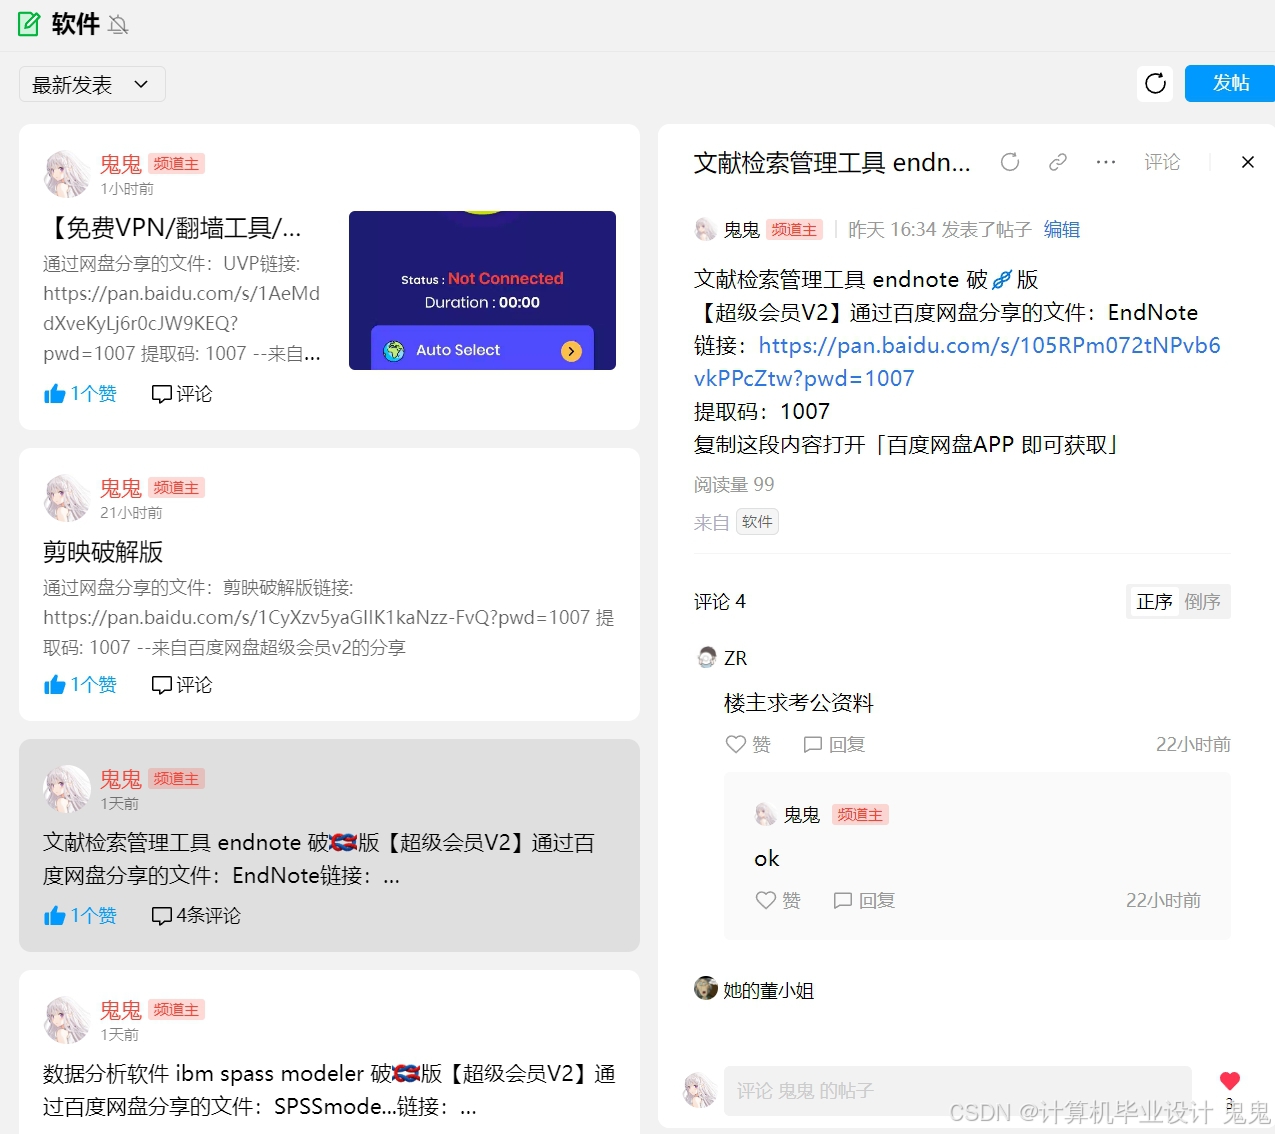This screenshot has height=1134, width=1275.
Task: Jump to 评论 in the detail header
Action: tap(1162, 162)
